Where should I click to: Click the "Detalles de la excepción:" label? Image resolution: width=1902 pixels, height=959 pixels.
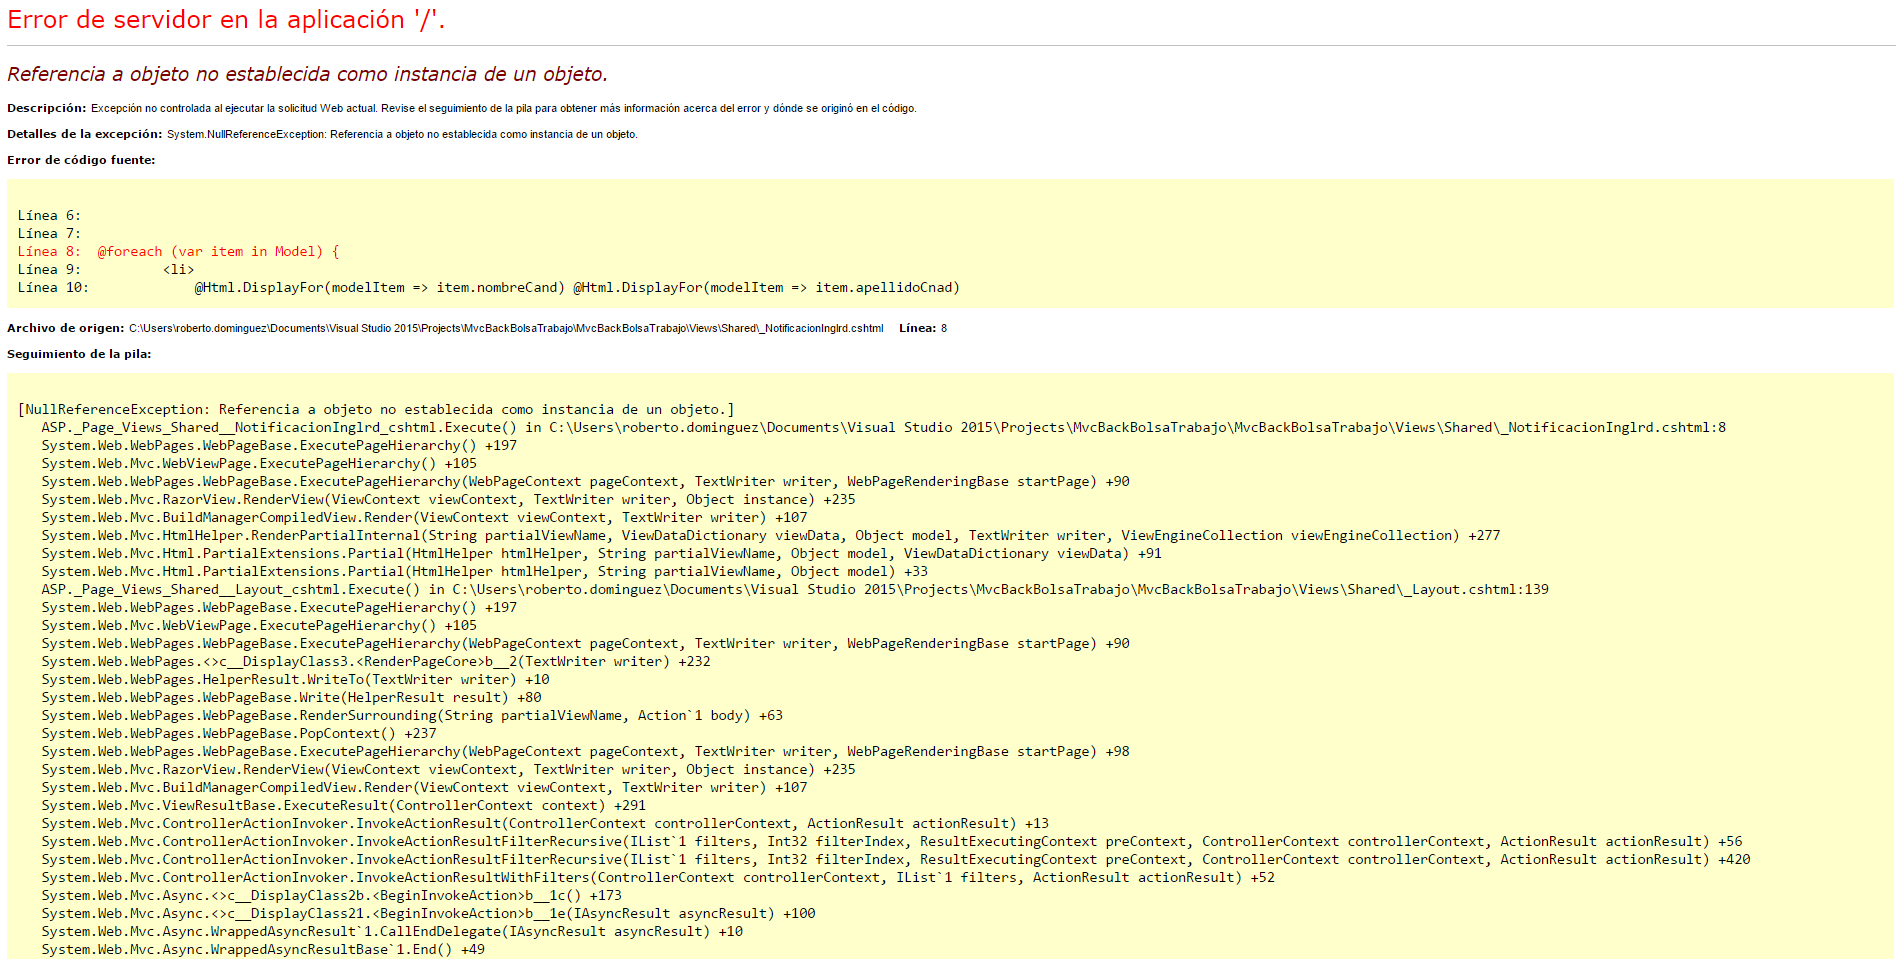[x=84, y=134]
